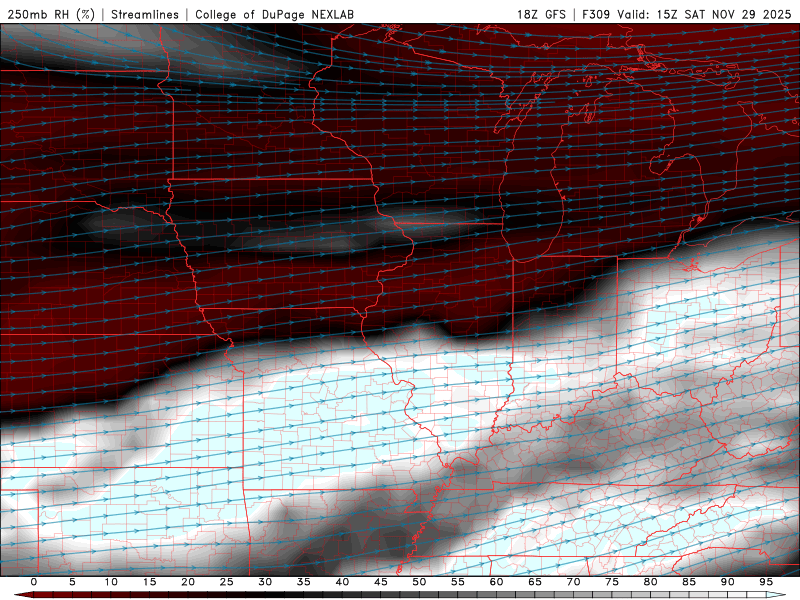Click the 5 tick label on color scale

tap(72, 582)
